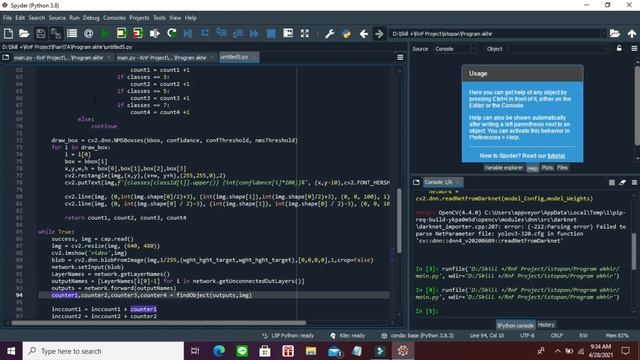Viewport: 640px width, 360px height.
Task: Browse editor tabs with the tab icon
Action: click(x=6, y=58)
